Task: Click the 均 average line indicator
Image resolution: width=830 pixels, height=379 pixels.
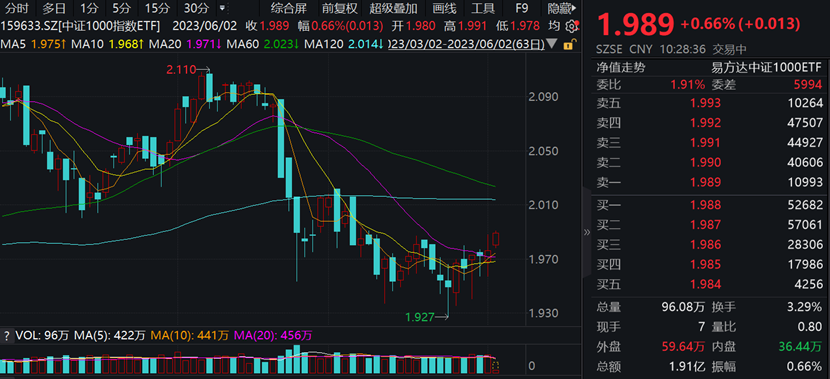Action: (554, 26)
